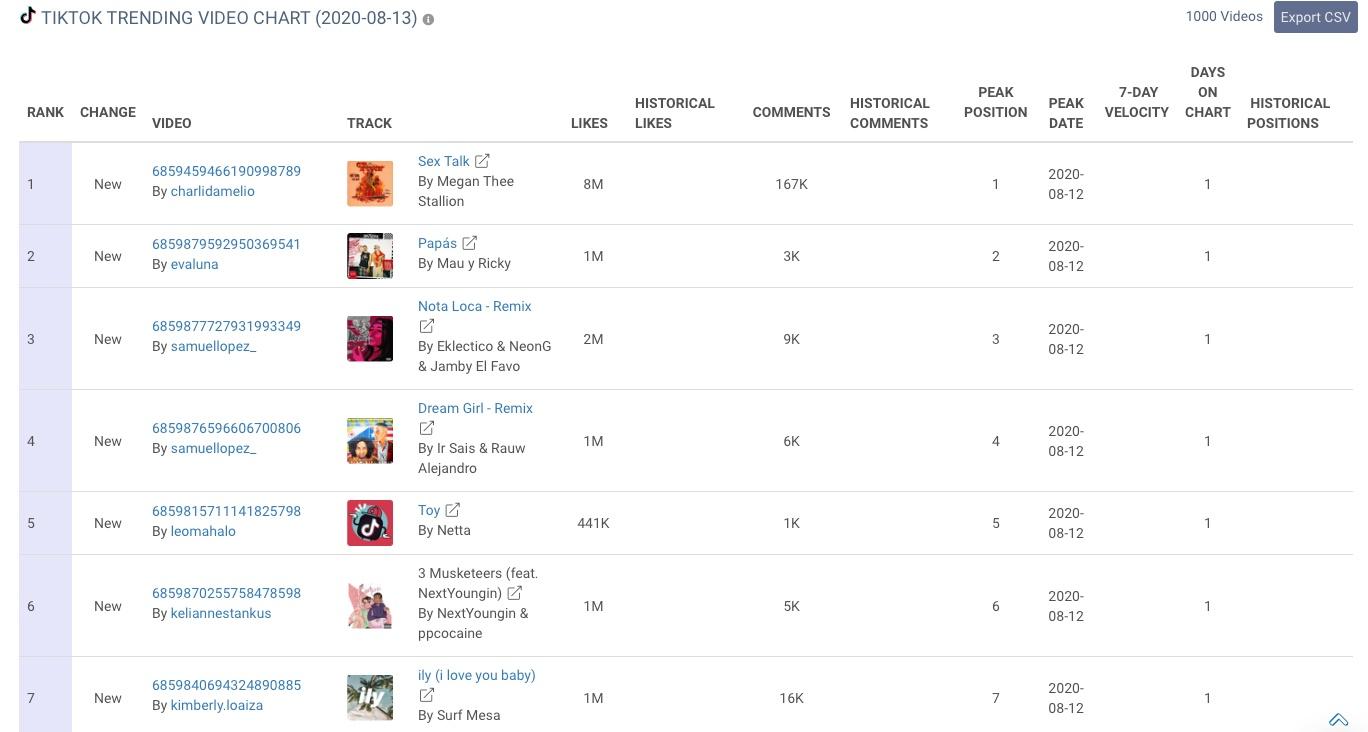Screen dimensions: 1368x732
Task: Open the evaluna creator profile link
Action: click(194, 264)
